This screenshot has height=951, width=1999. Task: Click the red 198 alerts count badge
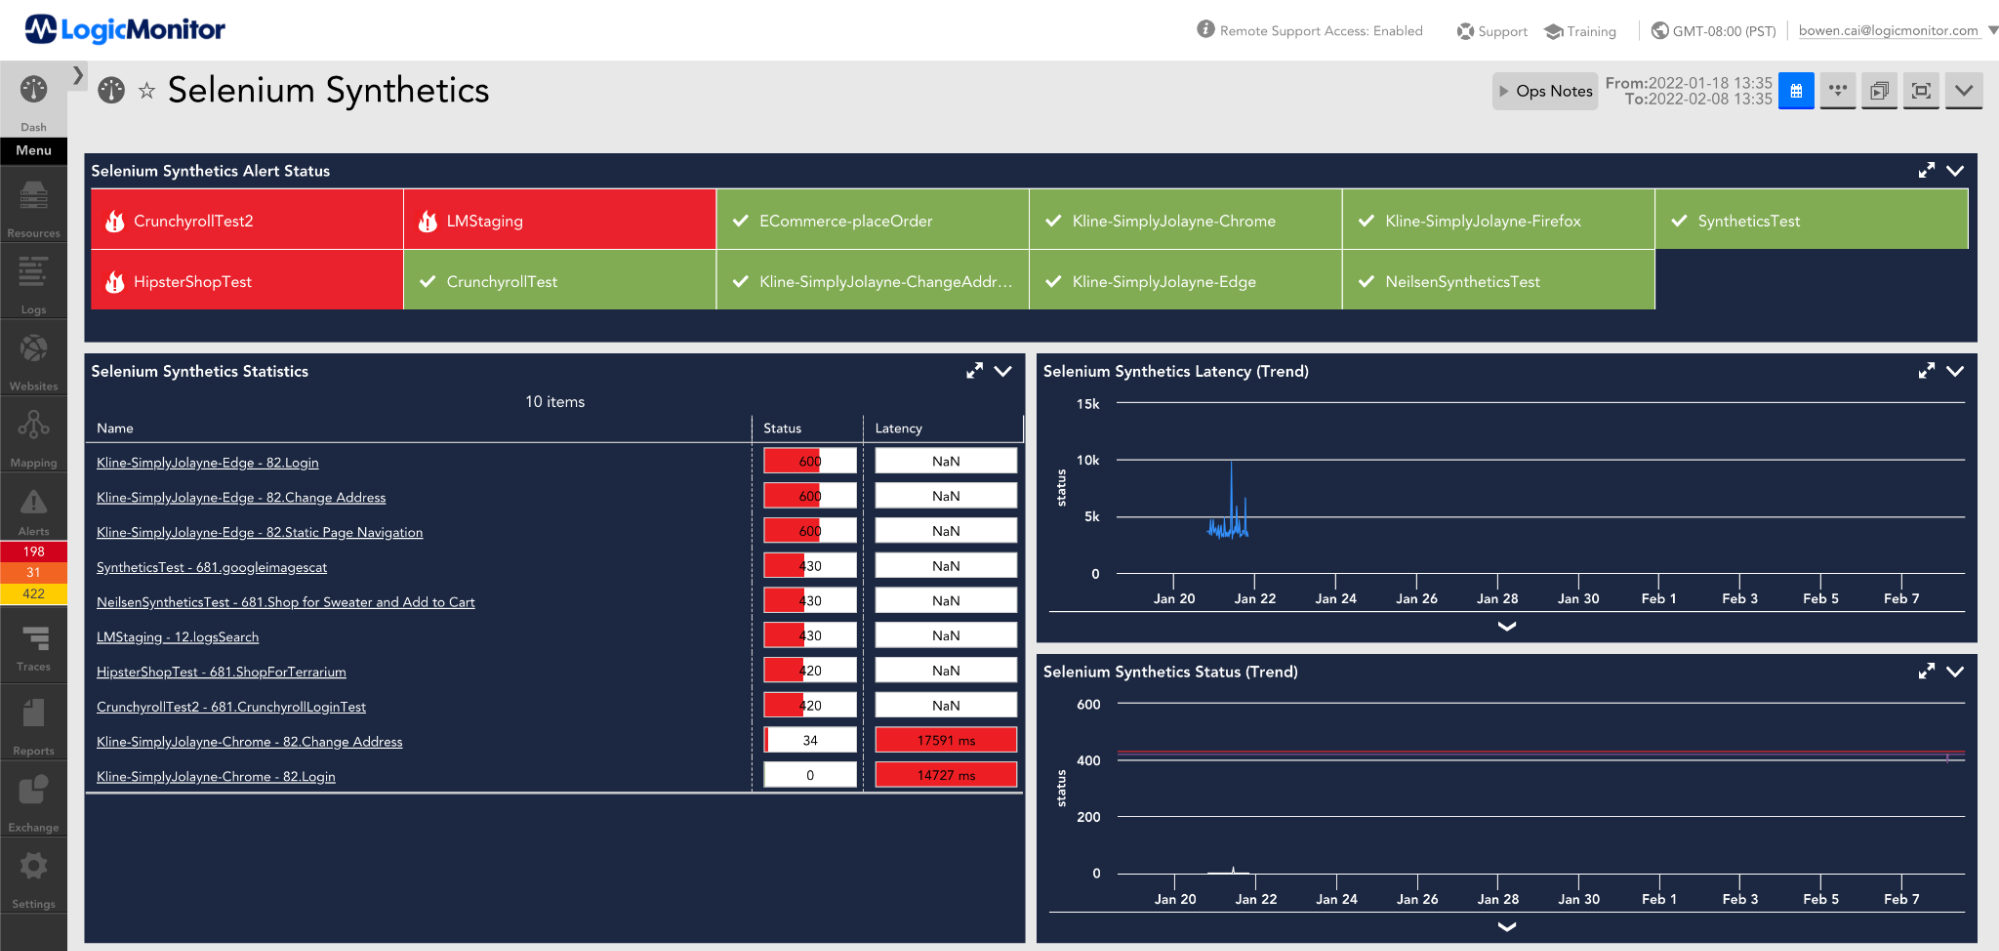click(x=33, y=551)
